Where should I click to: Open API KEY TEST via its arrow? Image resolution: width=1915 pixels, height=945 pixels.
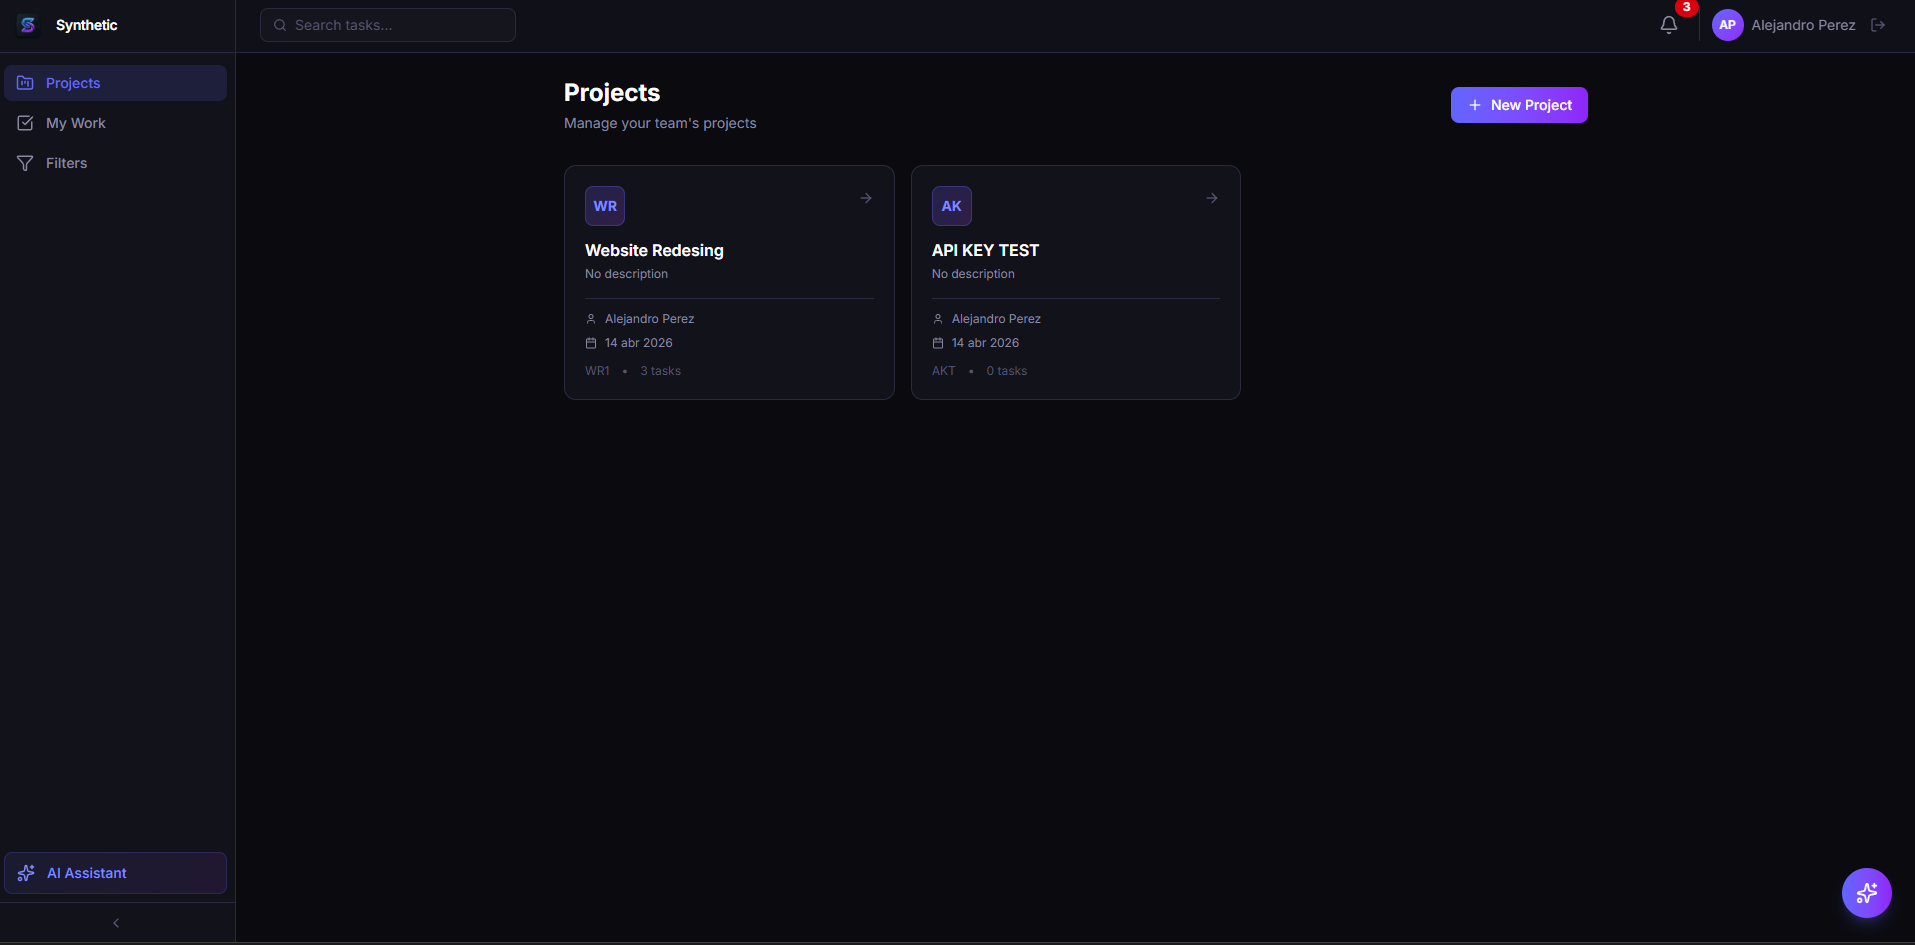click(1211, 198)
